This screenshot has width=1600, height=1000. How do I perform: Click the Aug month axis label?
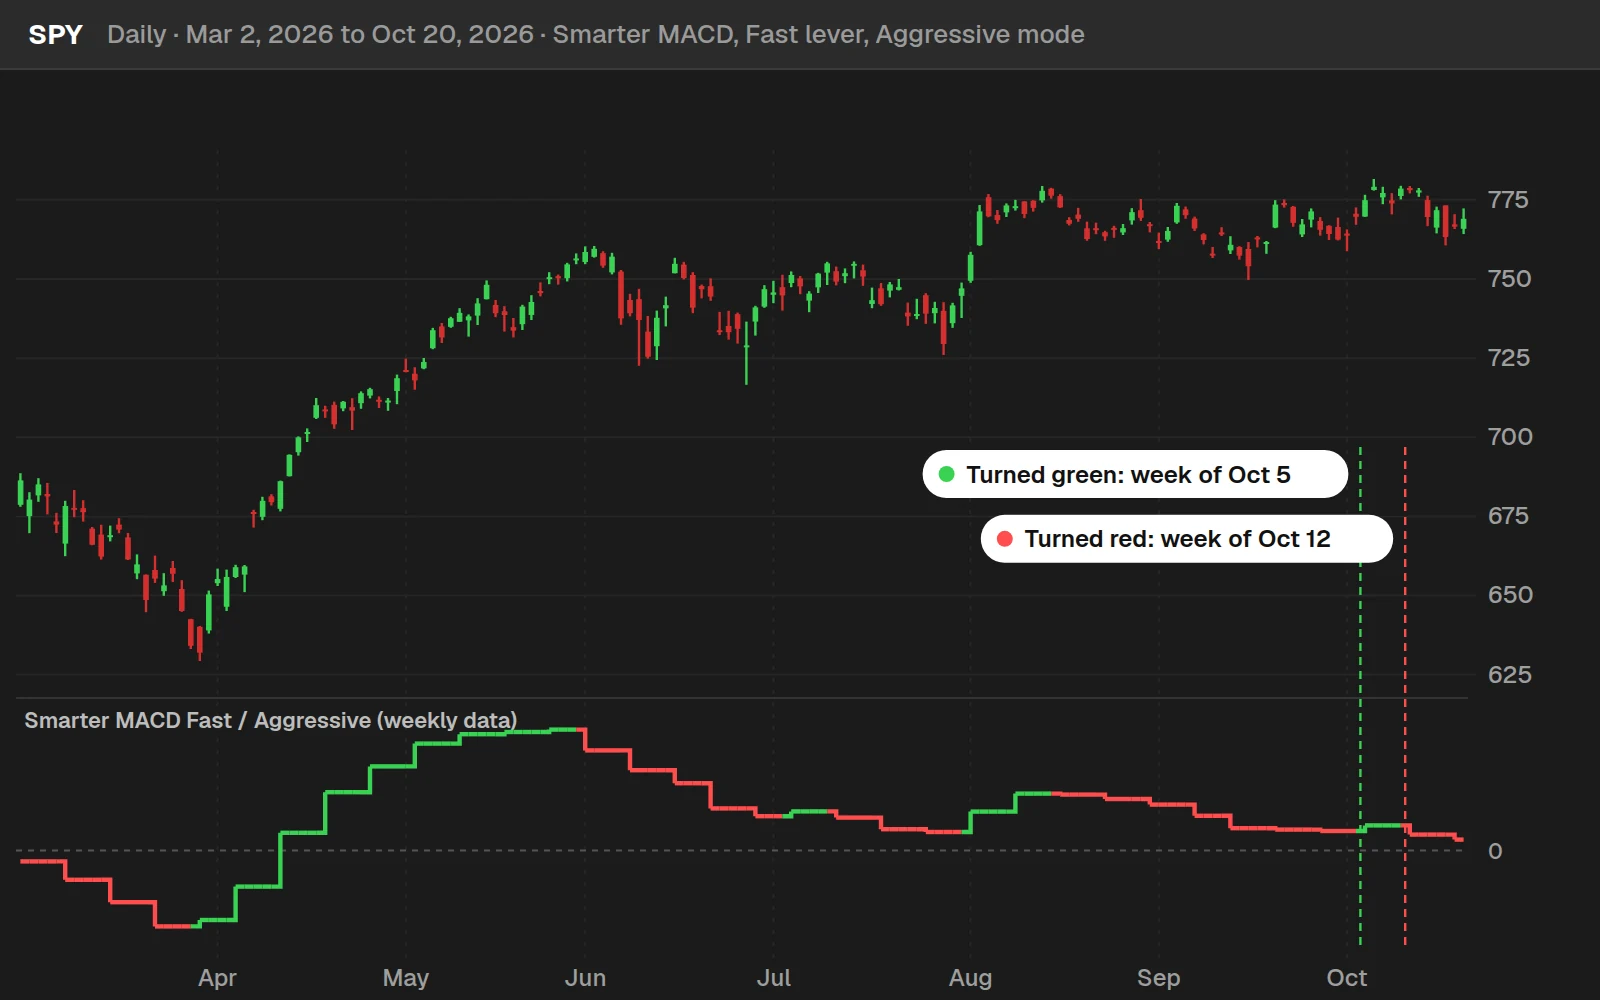point(970,978)
